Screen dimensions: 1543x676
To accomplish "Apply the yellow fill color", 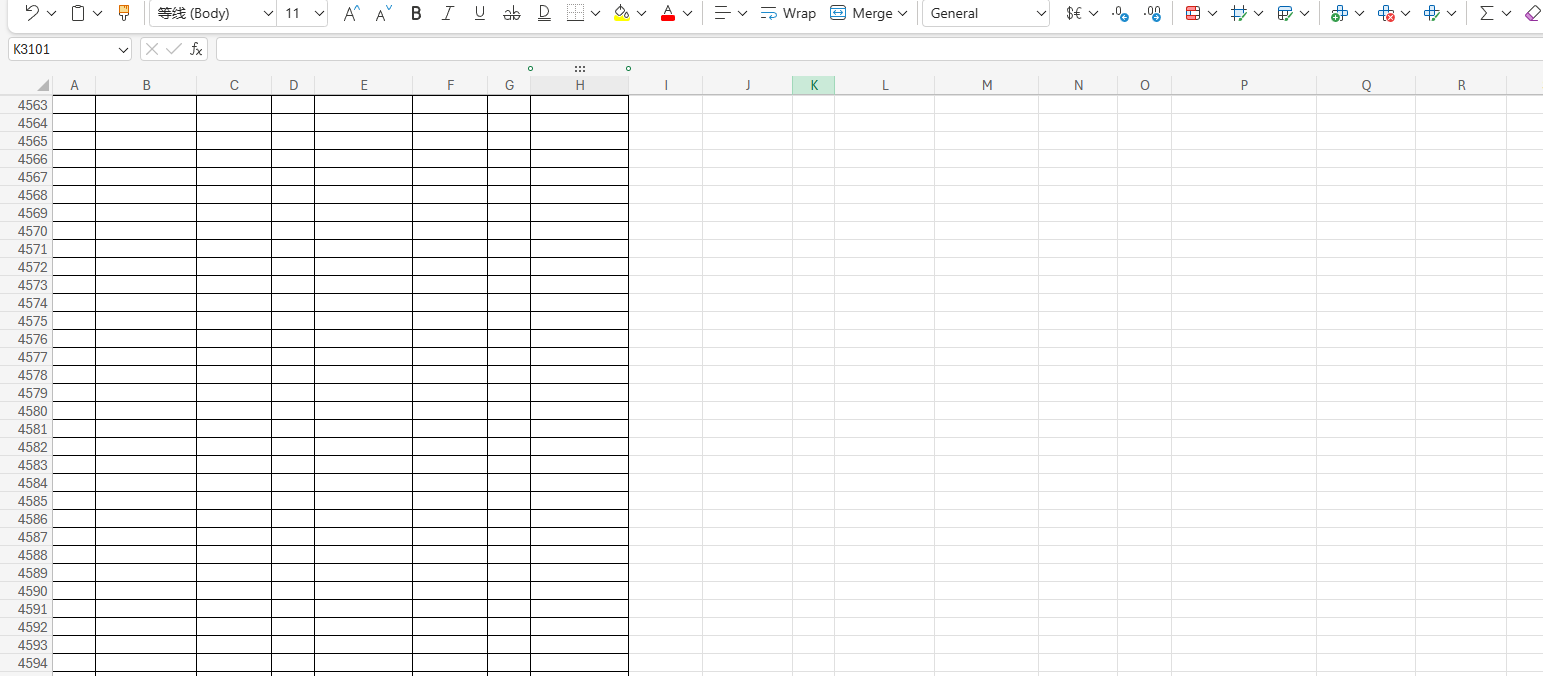I will click(621, 13).
